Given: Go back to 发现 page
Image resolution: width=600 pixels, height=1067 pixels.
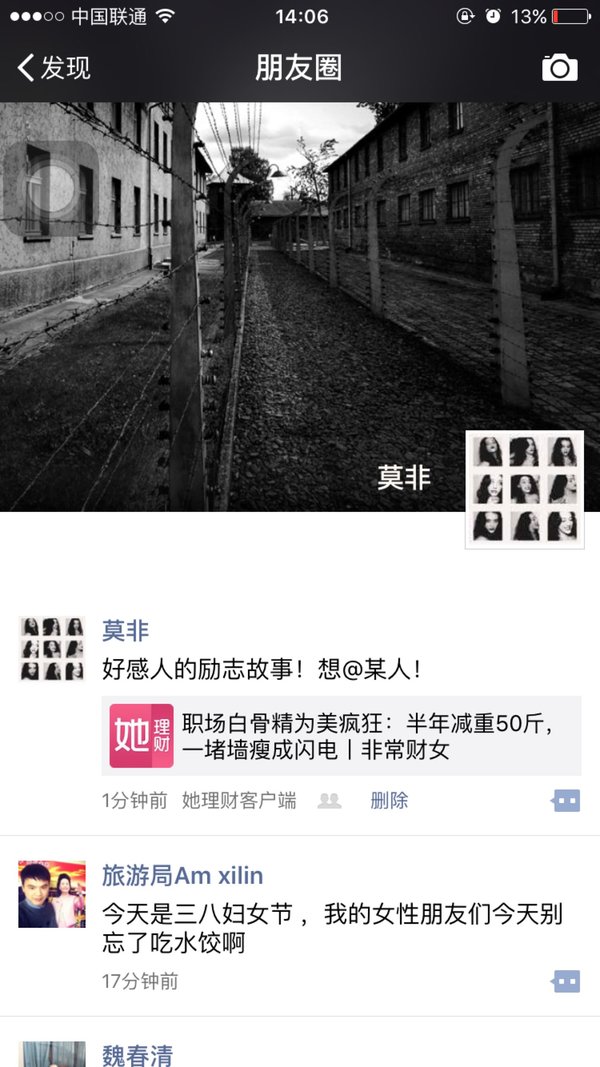Looking at the screenshot, I should pyautogui.click(x=54, y=68).
